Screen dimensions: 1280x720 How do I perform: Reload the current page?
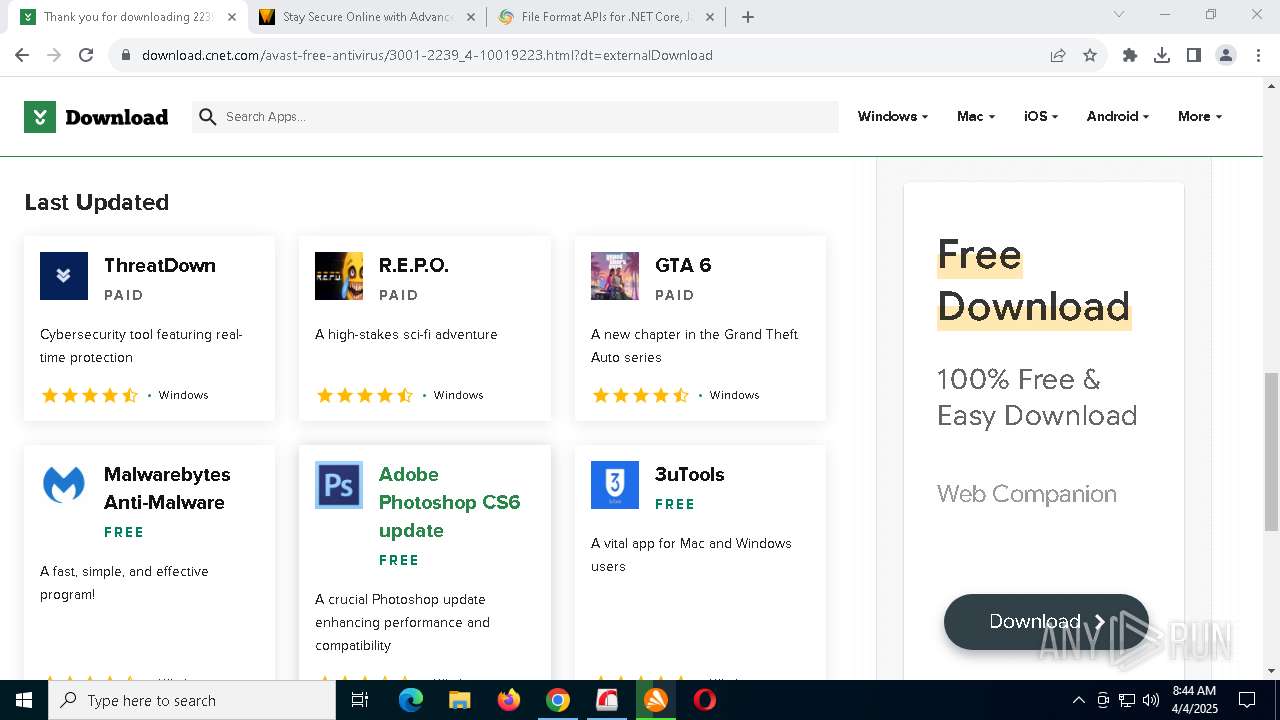[86, 55]
